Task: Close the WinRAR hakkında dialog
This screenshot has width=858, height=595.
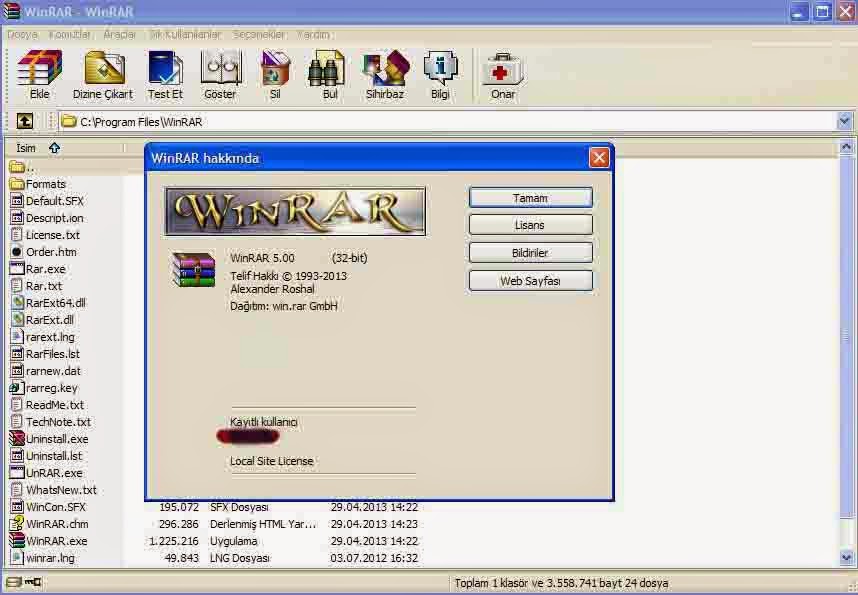Action: coord(599,158)
